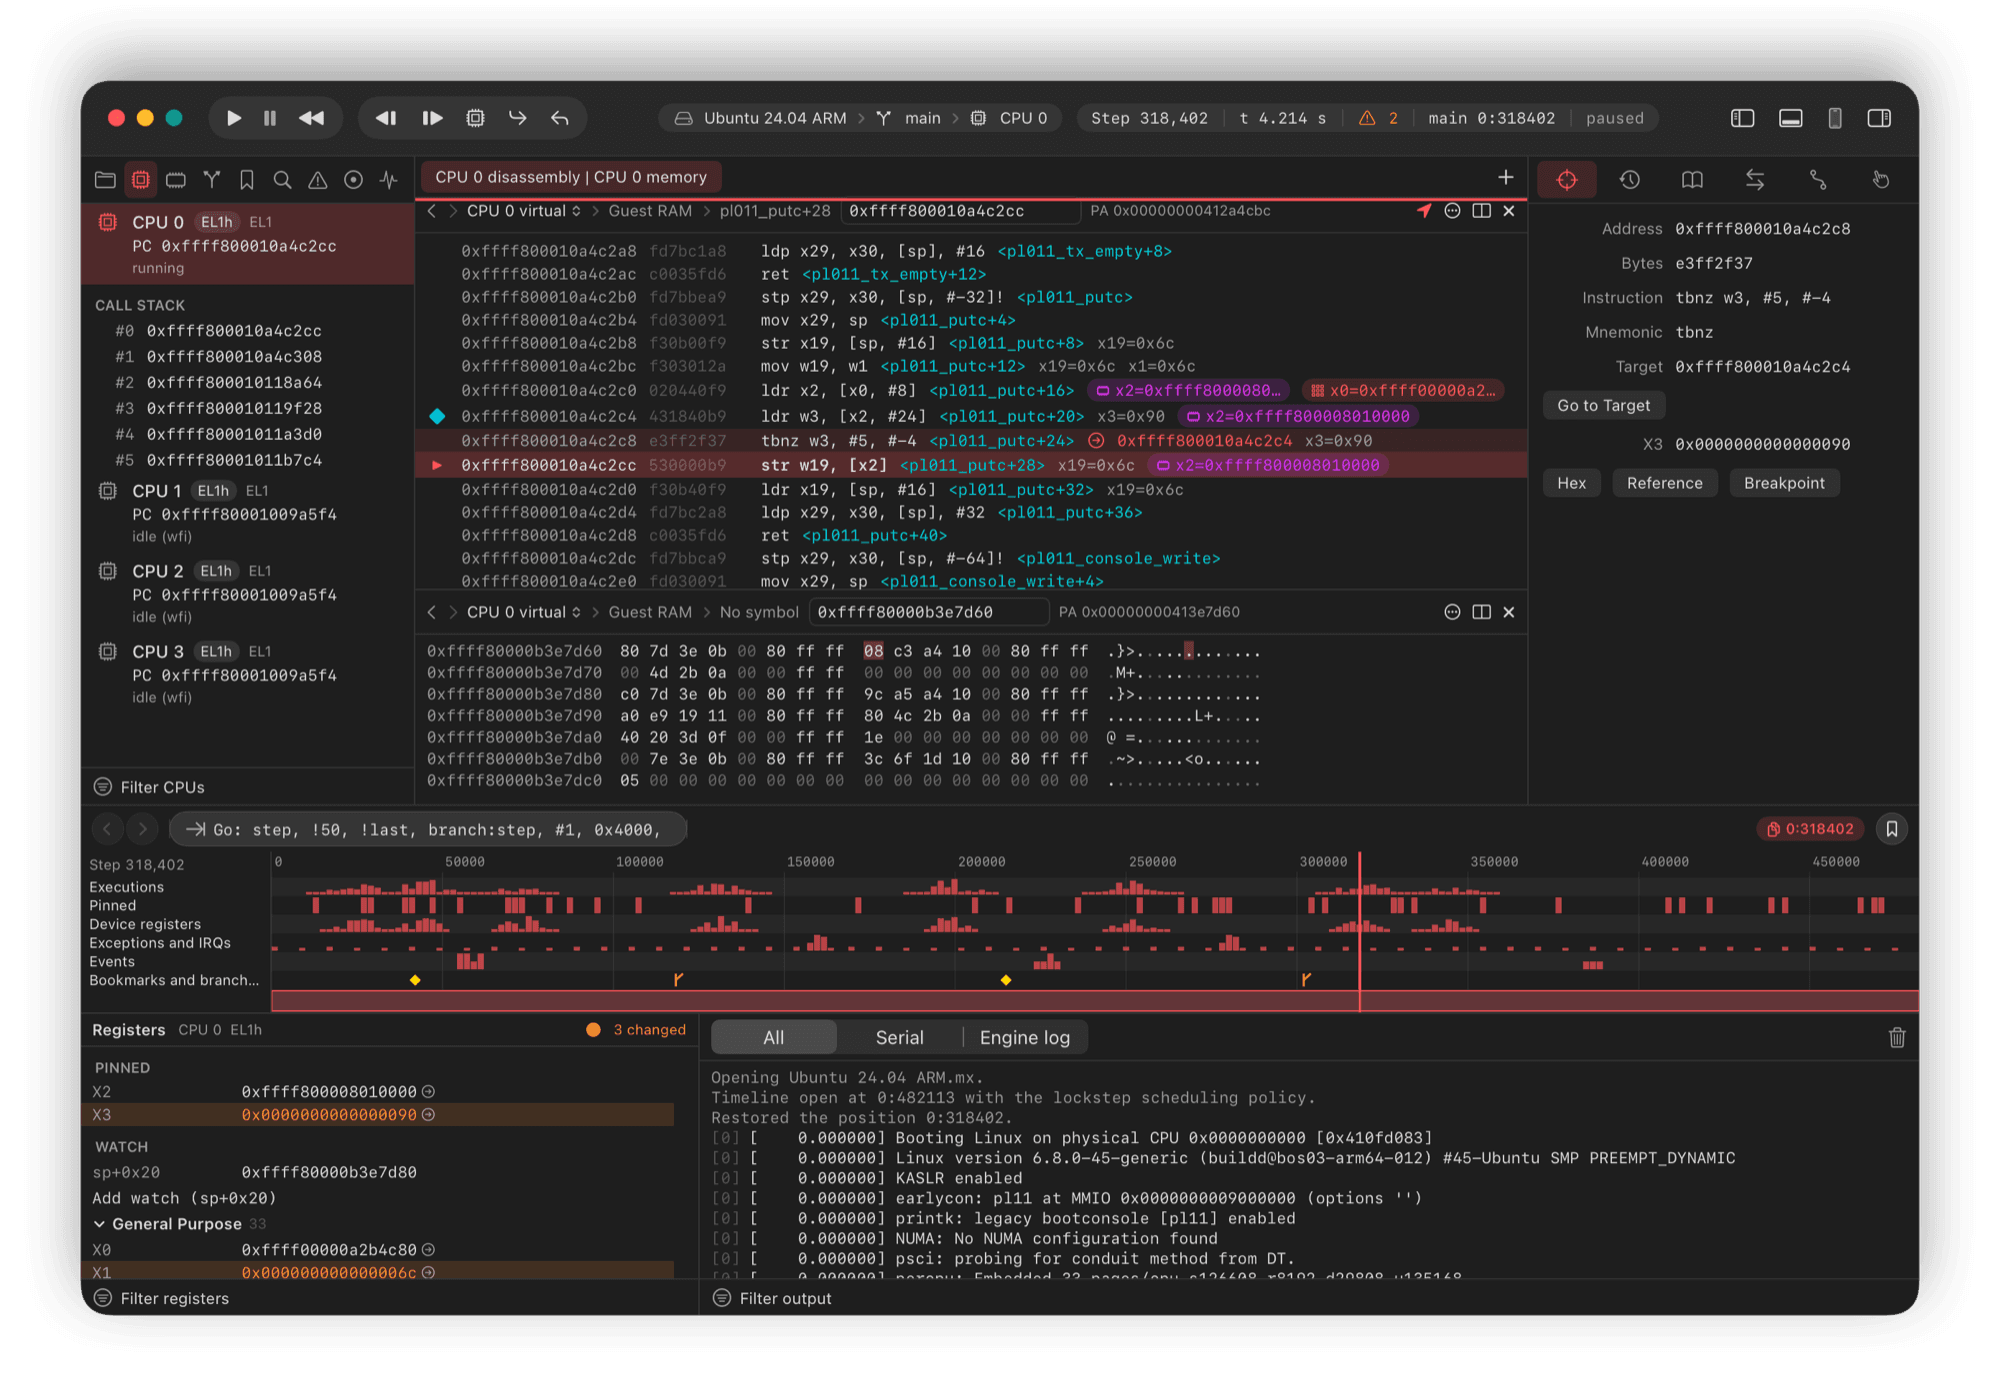This screenshot has width=2000, height=1396.
Task: Split the disassembly pane view
Action: [1482, 211]
